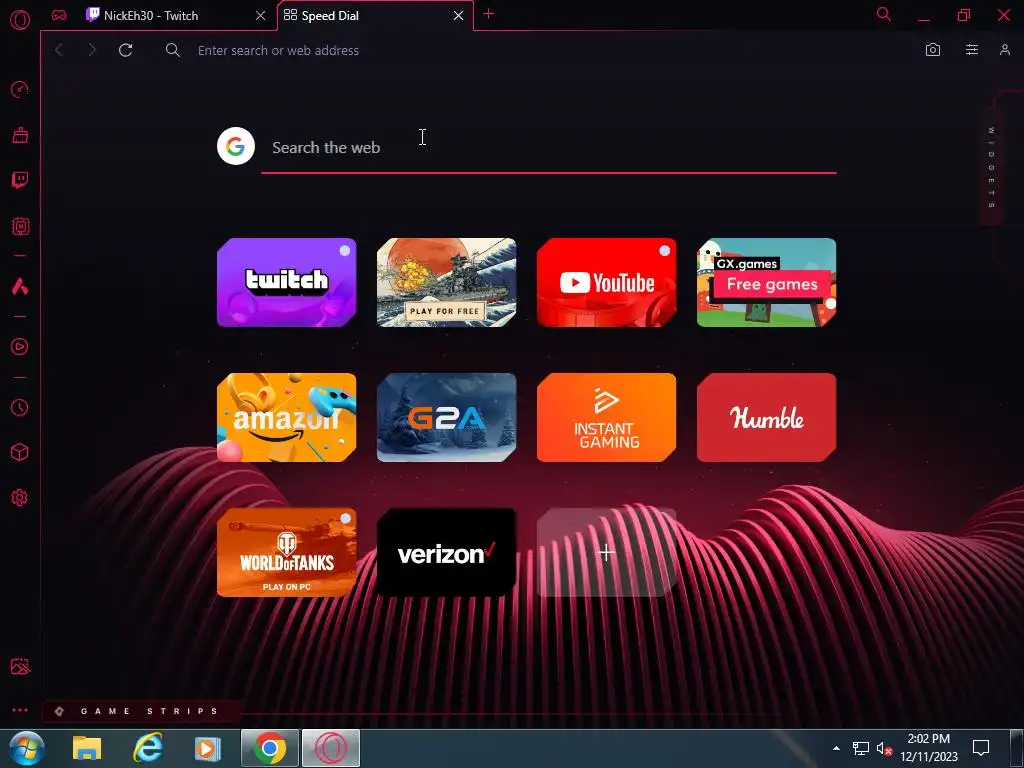Click the Back navigation arrow
1024x768 pixels.
(x=59, y=50)
